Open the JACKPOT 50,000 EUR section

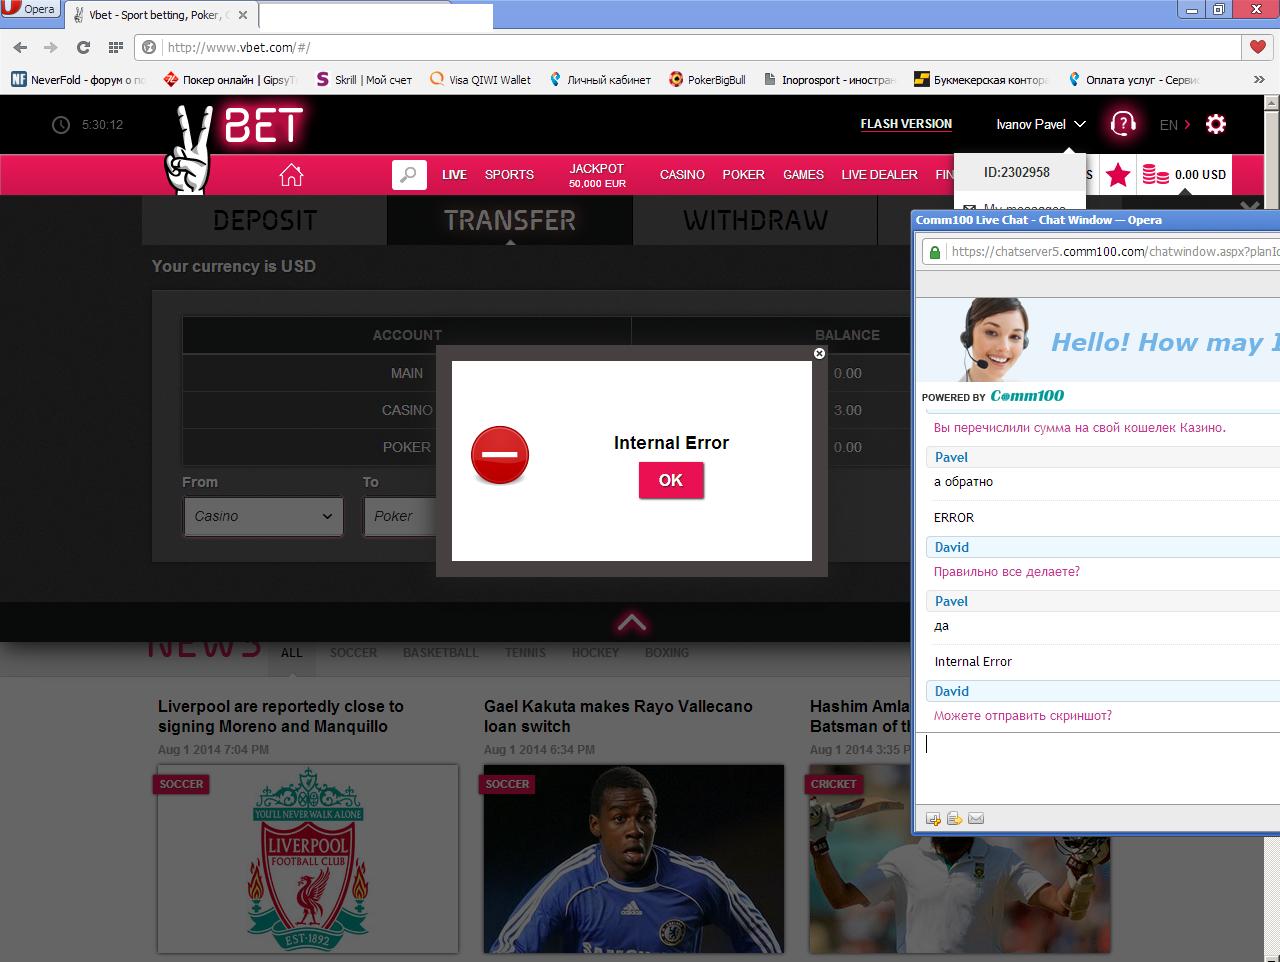pos(597,176)
